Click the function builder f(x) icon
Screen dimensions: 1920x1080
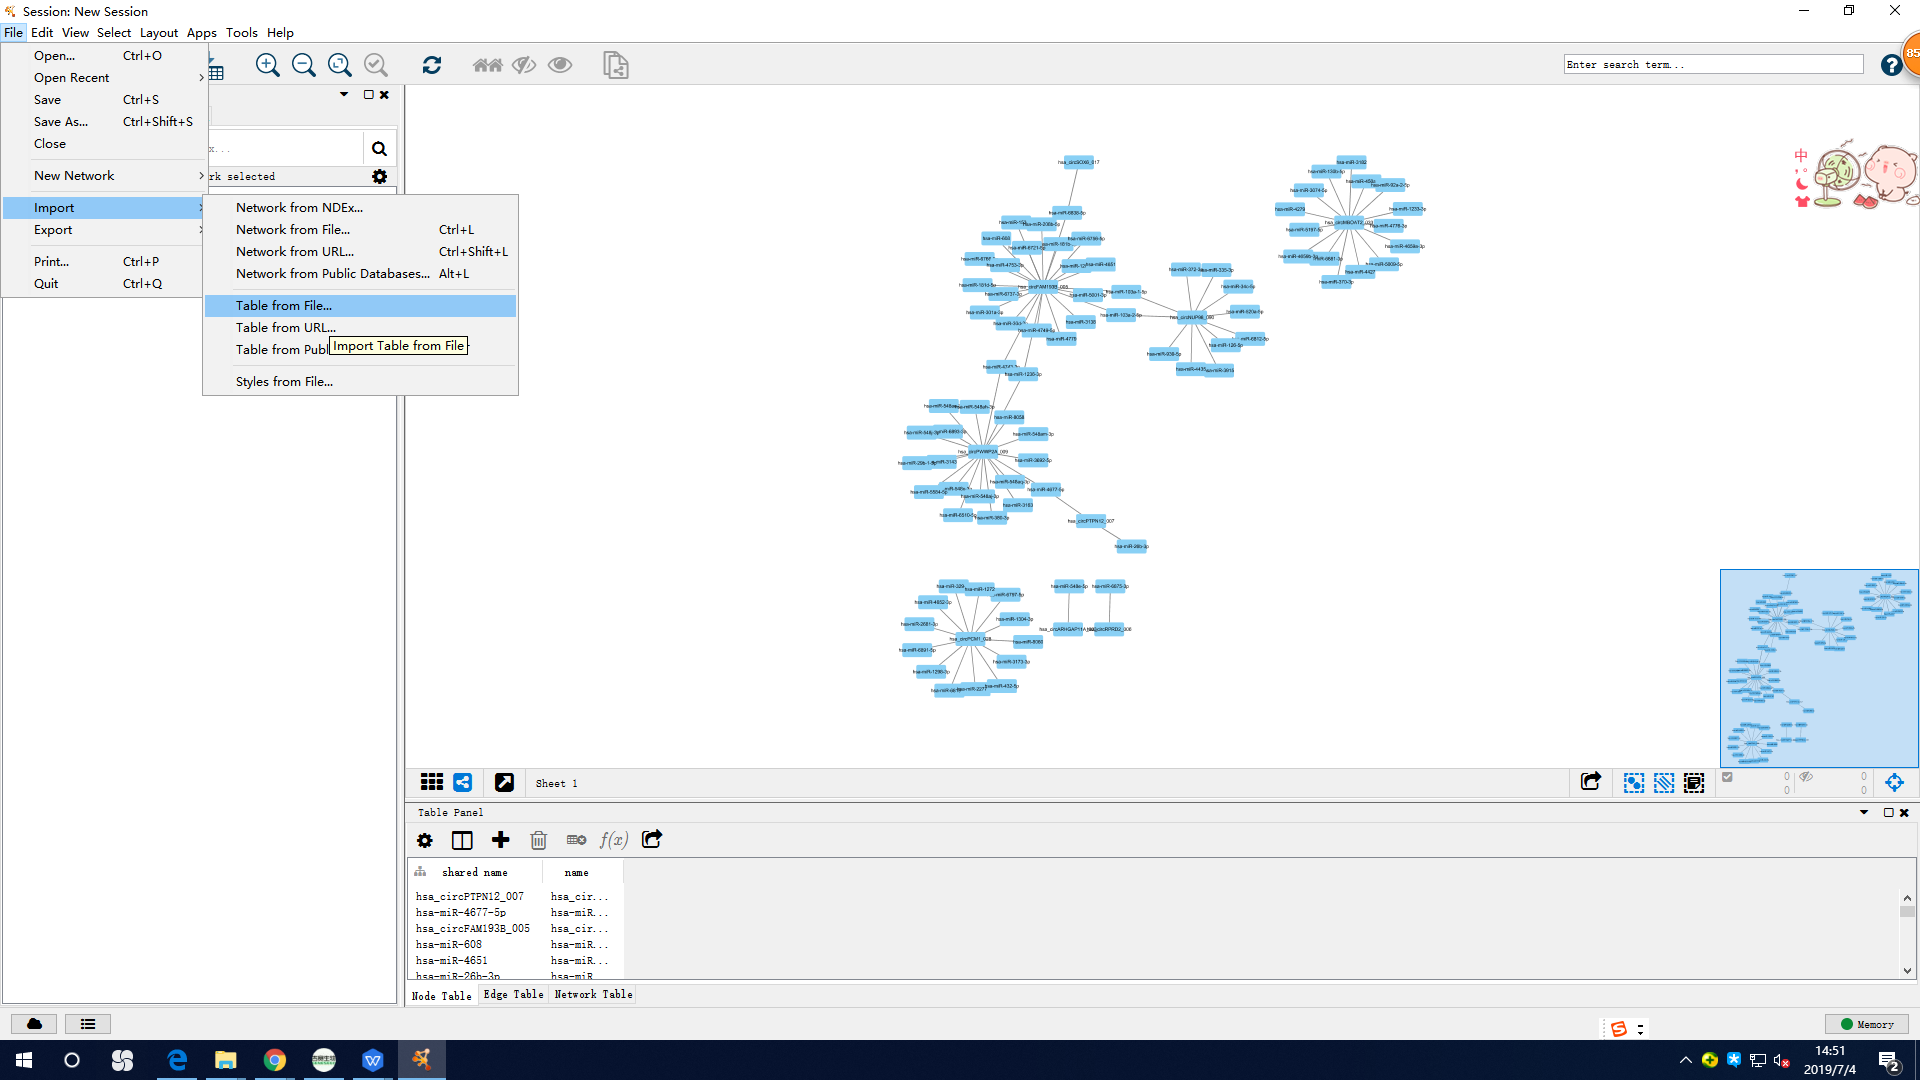613,840
